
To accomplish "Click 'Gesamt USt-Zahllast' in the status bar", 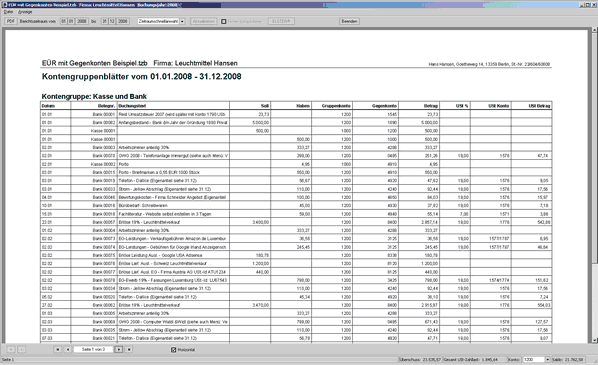I will point(461,360).
